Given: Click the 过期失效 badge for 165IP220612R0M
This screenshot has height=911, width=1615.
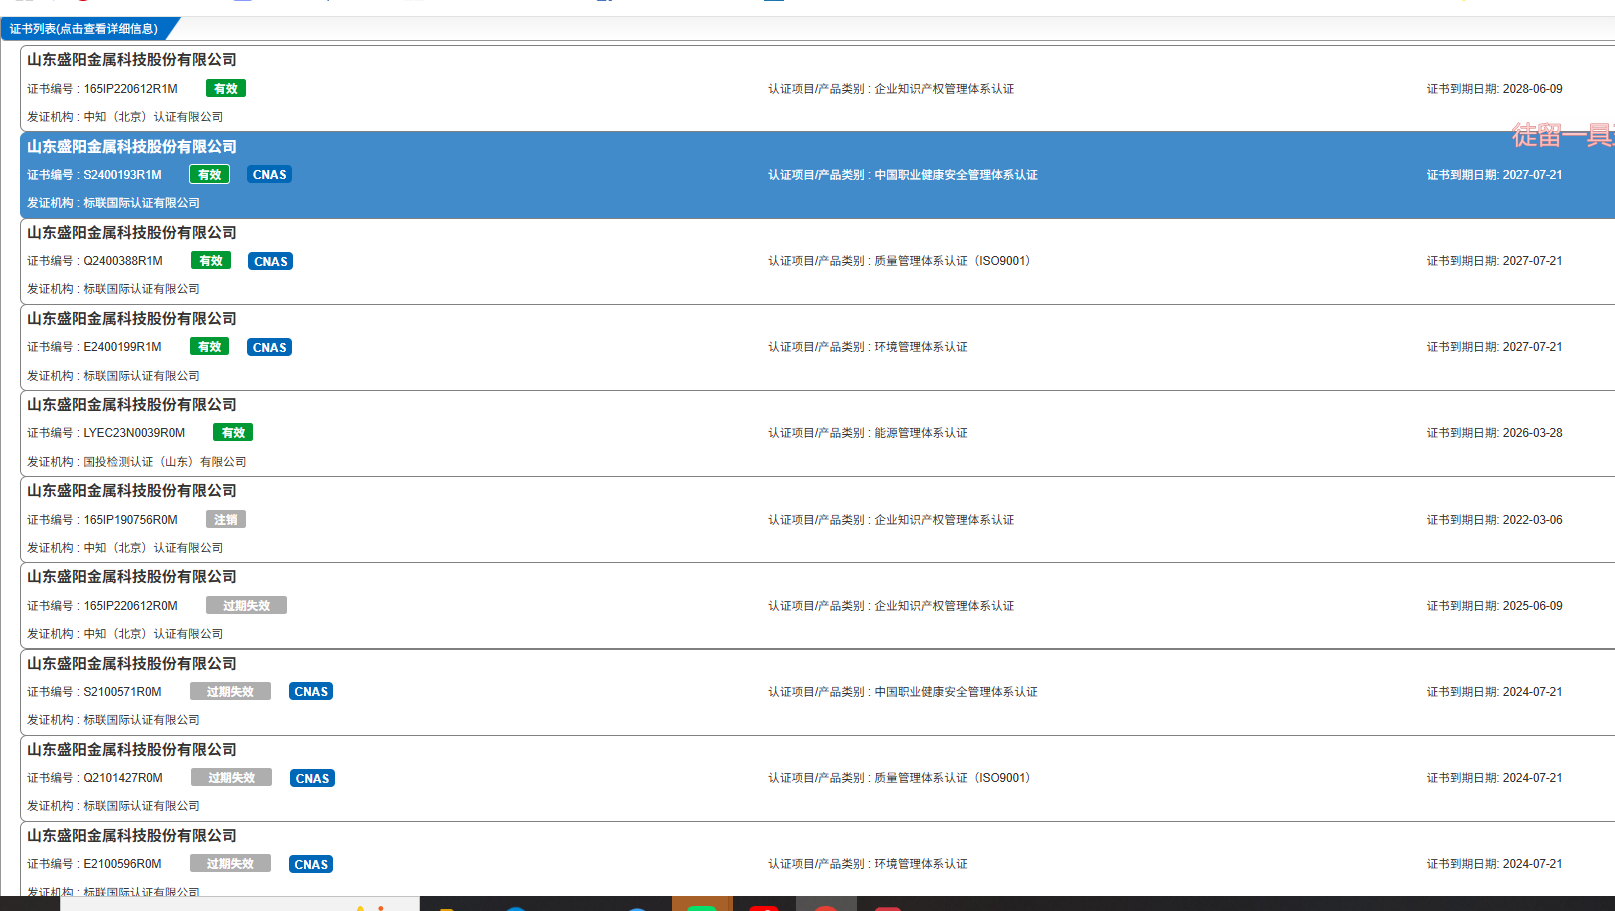Looking at the screenshot, I should [x=246, y=606].
